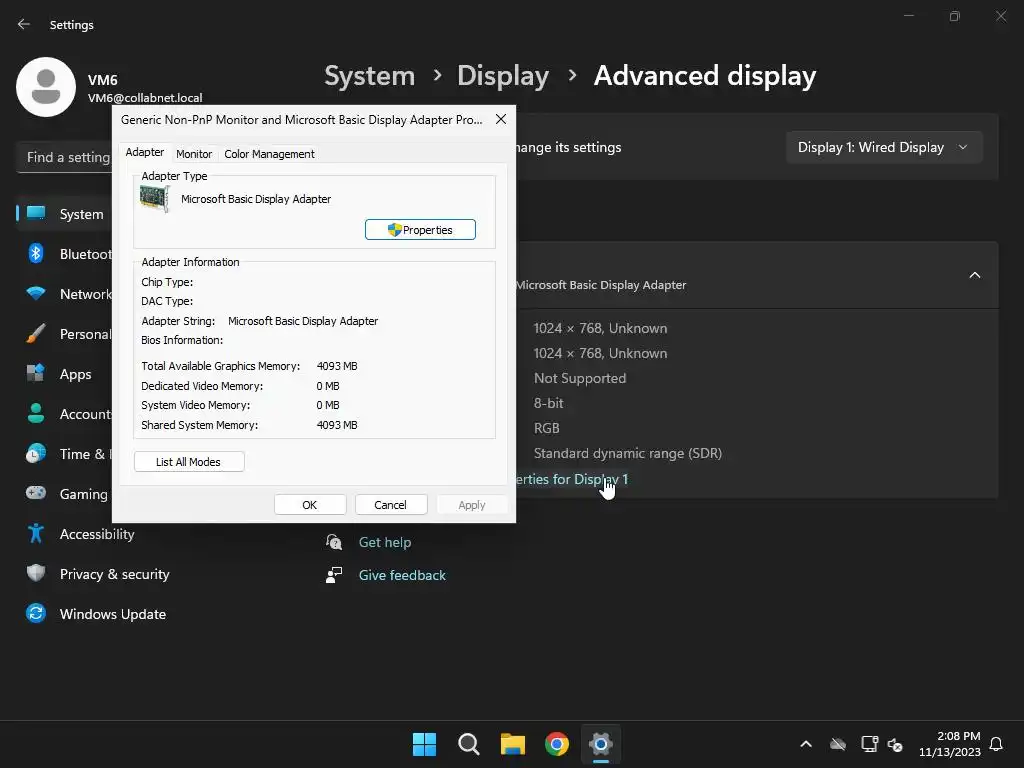The width and height of the screenshot is (1024, 768).
Task: Go to Display in the breadcrumb
Action: click(503, 76)
